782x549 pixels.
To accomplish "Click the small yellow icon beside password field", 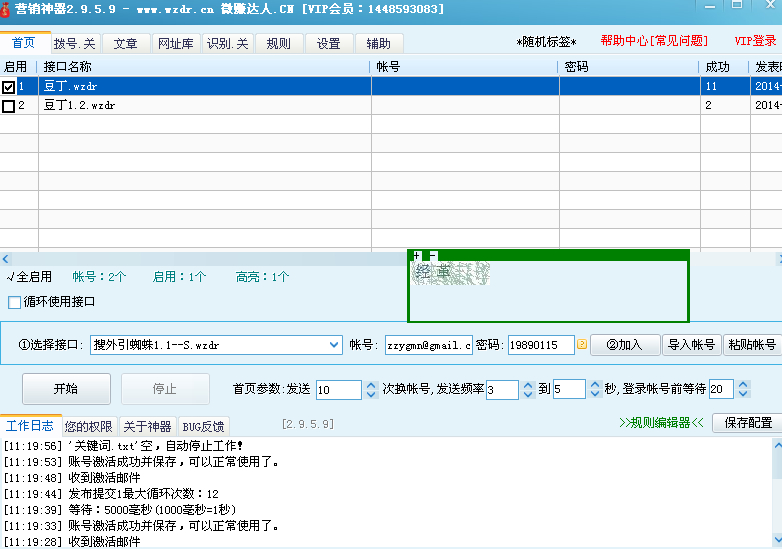I will pyautogui.click(x=582, y=344).
